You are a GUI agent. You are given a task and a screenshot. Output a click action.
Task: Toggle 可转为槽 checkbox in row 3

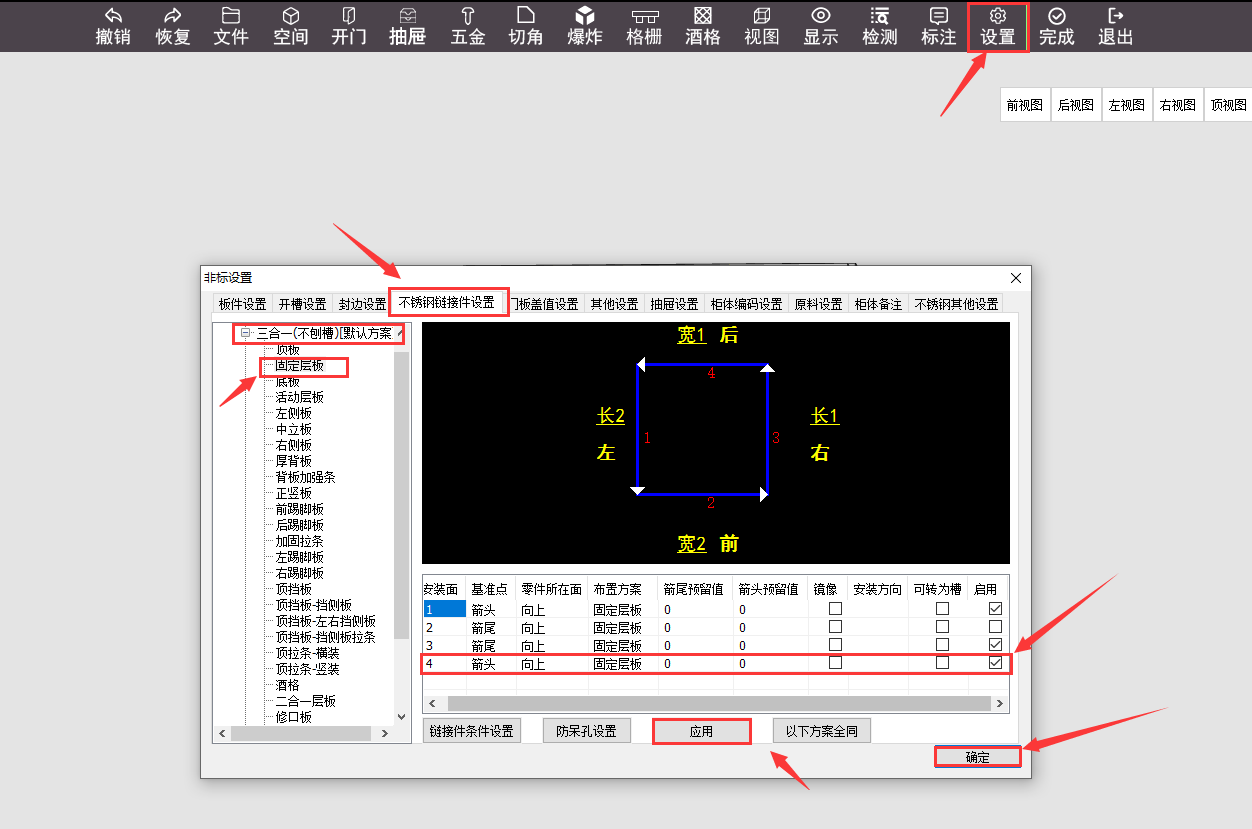[x=942, y=644]
